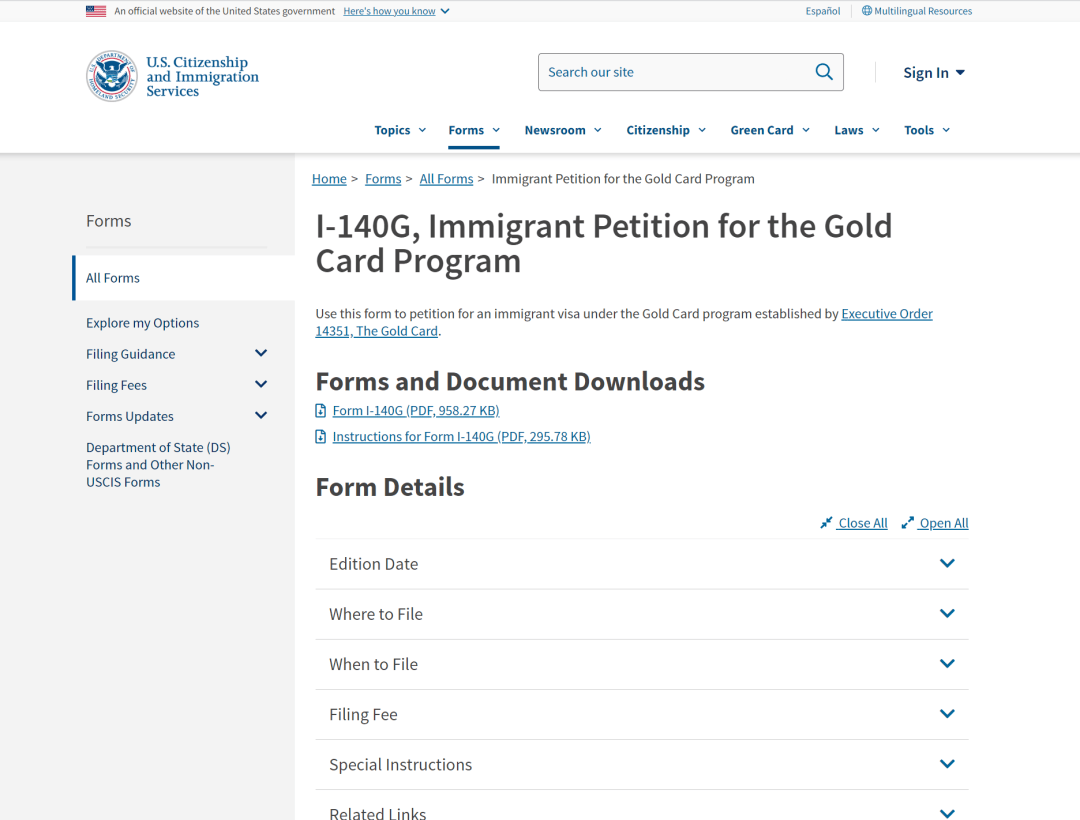
Task: Click the globe icon for Multilingual Resources
Action: pos(867,11)
